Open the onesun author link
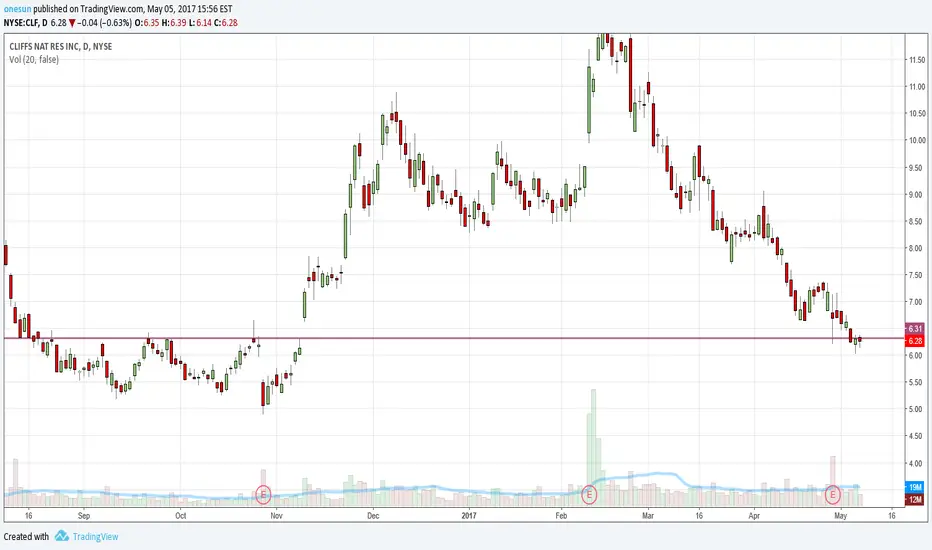The width and height of the screenshot is (932, 550). point(17,9)
